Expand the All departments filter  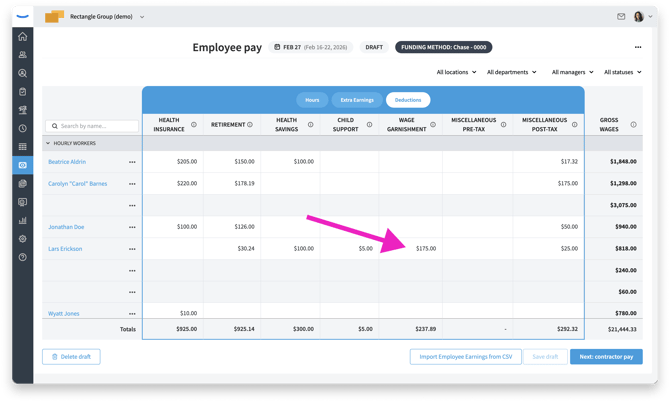(x=511, y=72)
